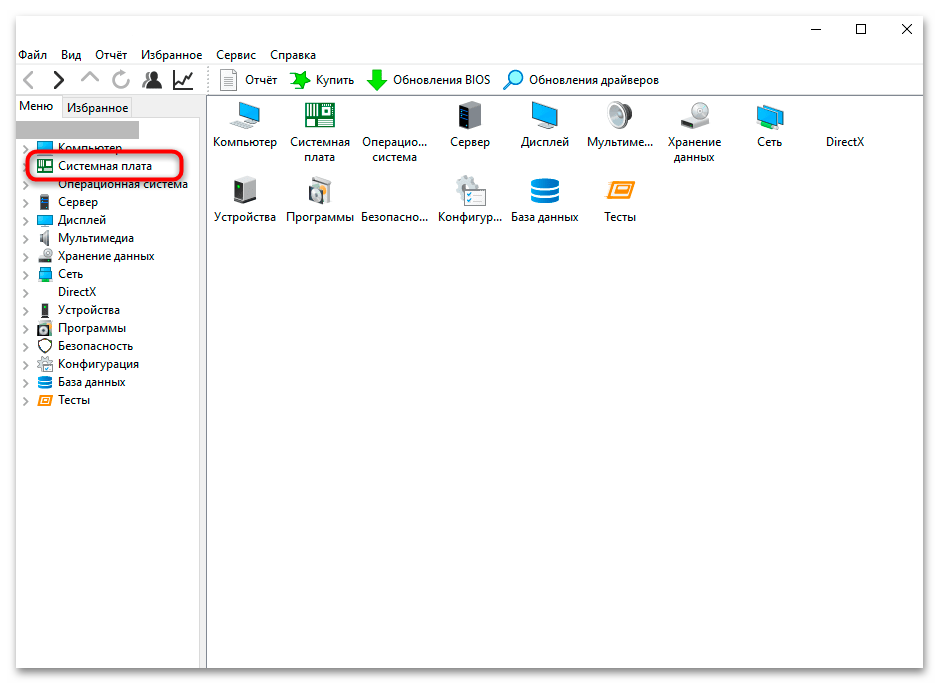
Task: Go forward with the right arrow button
Action: click(58, 80)
